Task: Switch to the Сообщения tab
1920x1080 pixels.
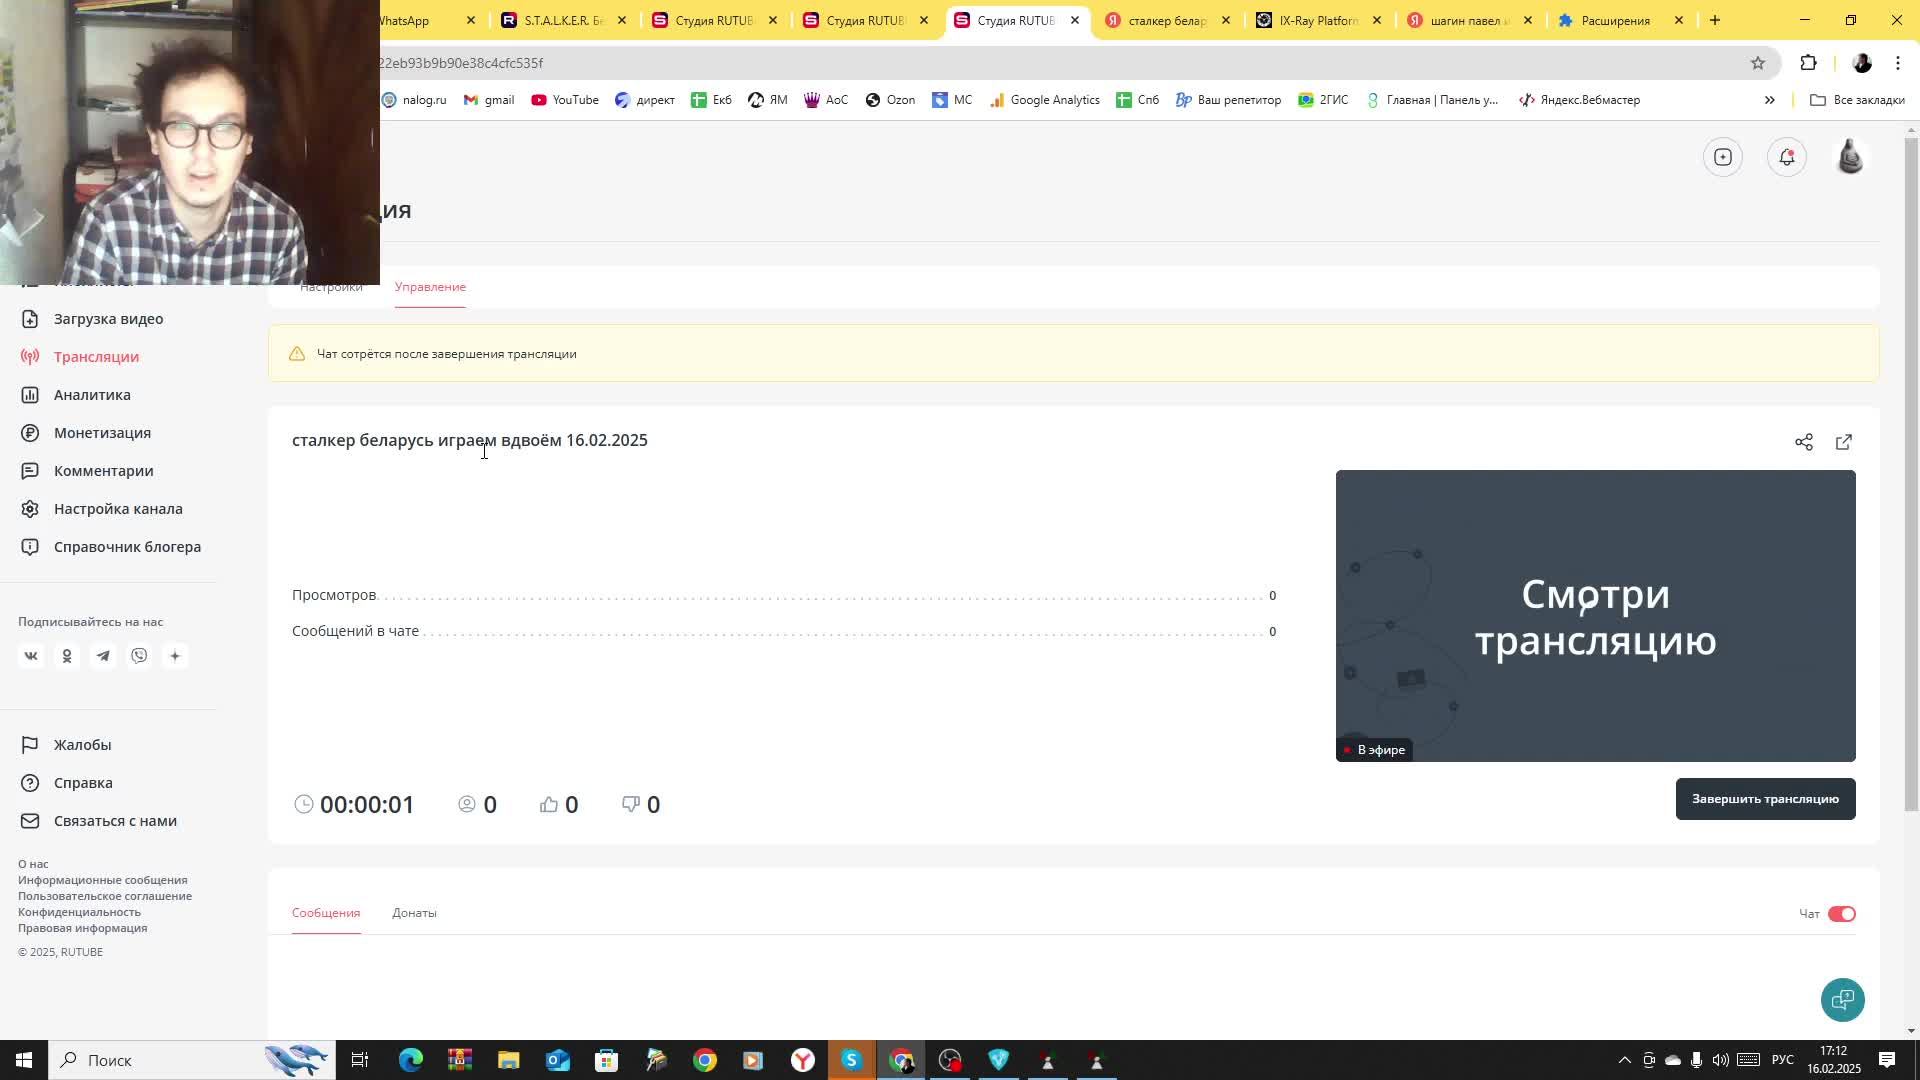Action: (326, 913)
